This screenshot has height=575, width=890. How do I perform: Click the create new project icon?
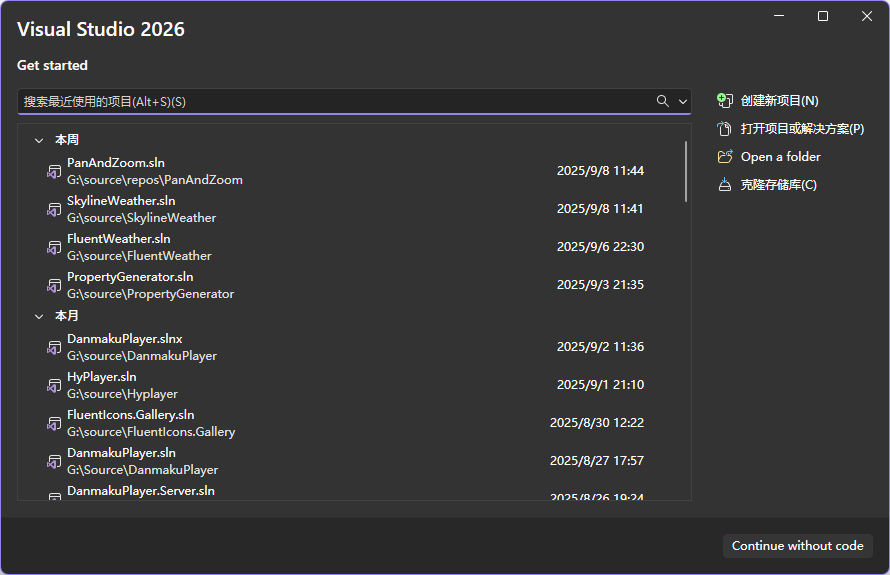pyautogui.click(x=725, y=101)
